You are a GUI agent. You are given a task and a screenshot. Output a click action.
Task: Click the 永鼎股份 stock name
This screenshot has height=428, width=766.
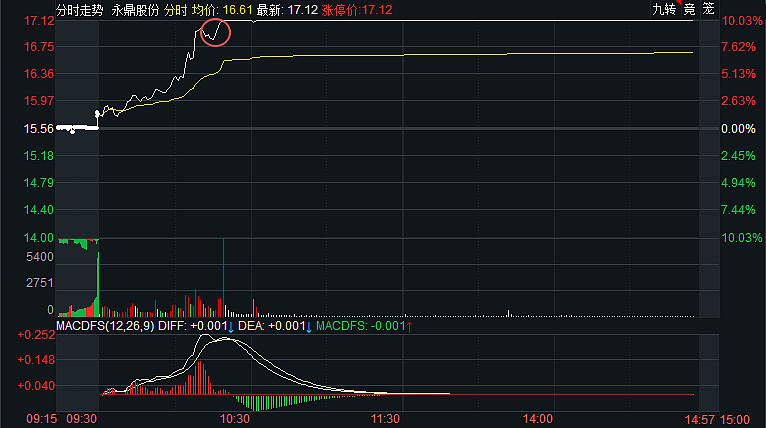coord(138,9)
